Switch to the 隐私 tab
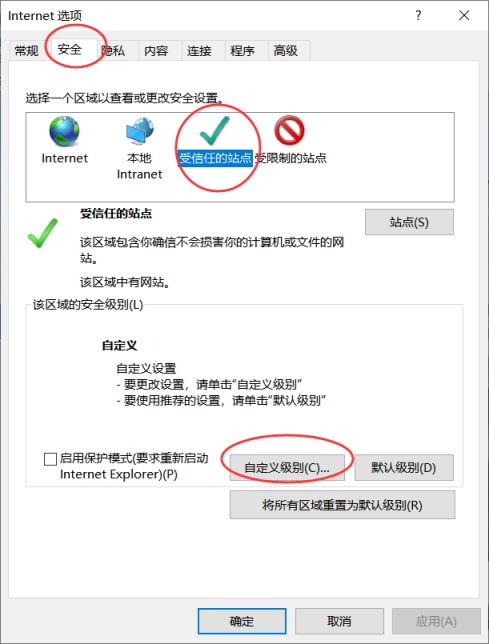This screenshot has width=489, height=644. point(113,51)
